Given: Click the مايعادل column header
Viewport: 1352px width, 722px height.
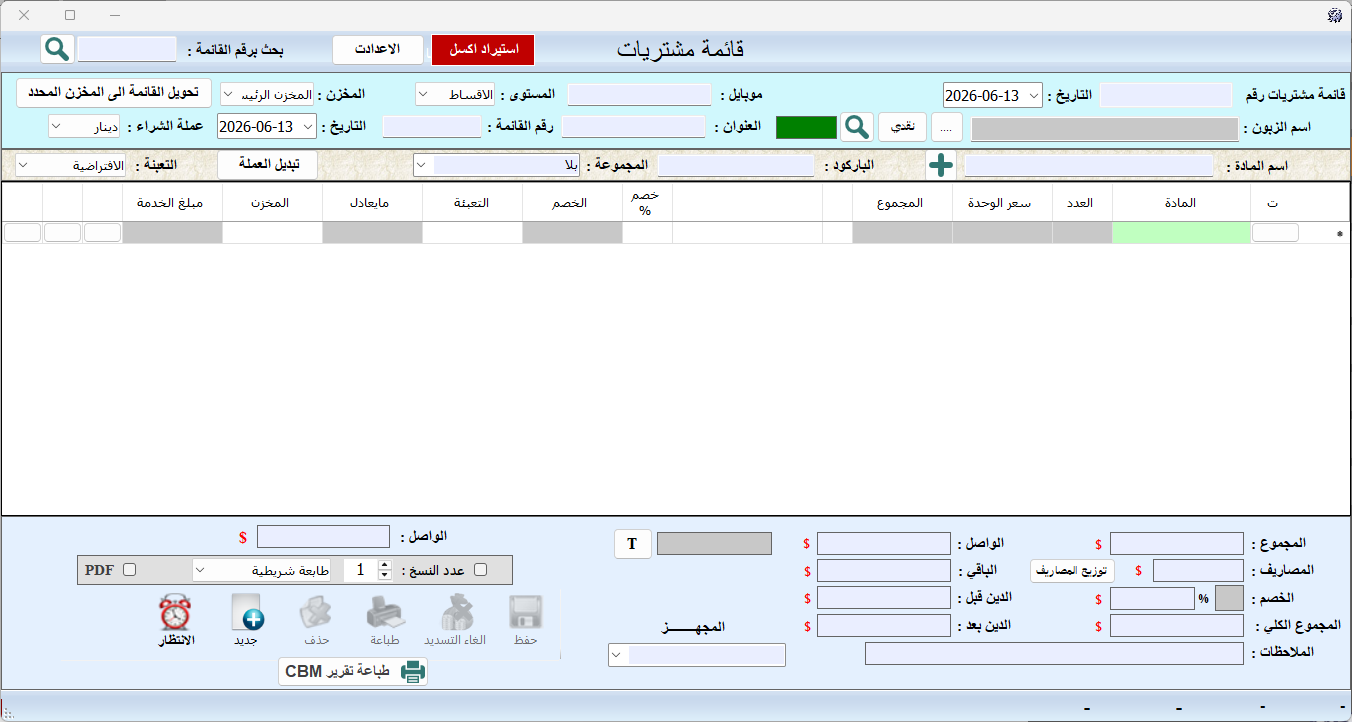Looking at the screenshot, I should tap(372, 202).
